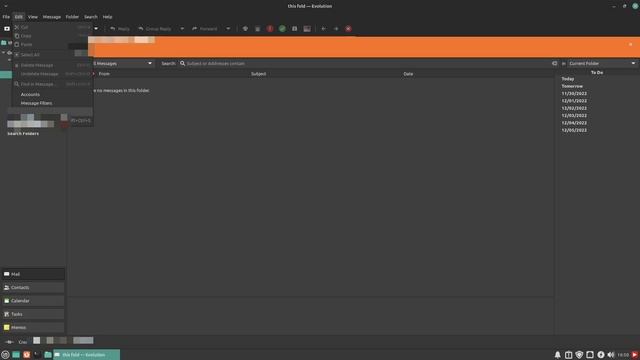Sort by the From column header
This screenshot has height=360, width=640.
click(x=104, y=74)
